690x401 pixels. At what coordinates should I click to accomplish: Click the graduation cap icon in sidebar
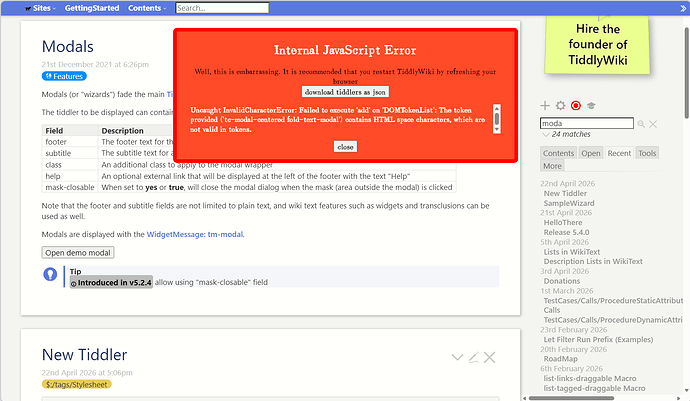coord(591,106)
